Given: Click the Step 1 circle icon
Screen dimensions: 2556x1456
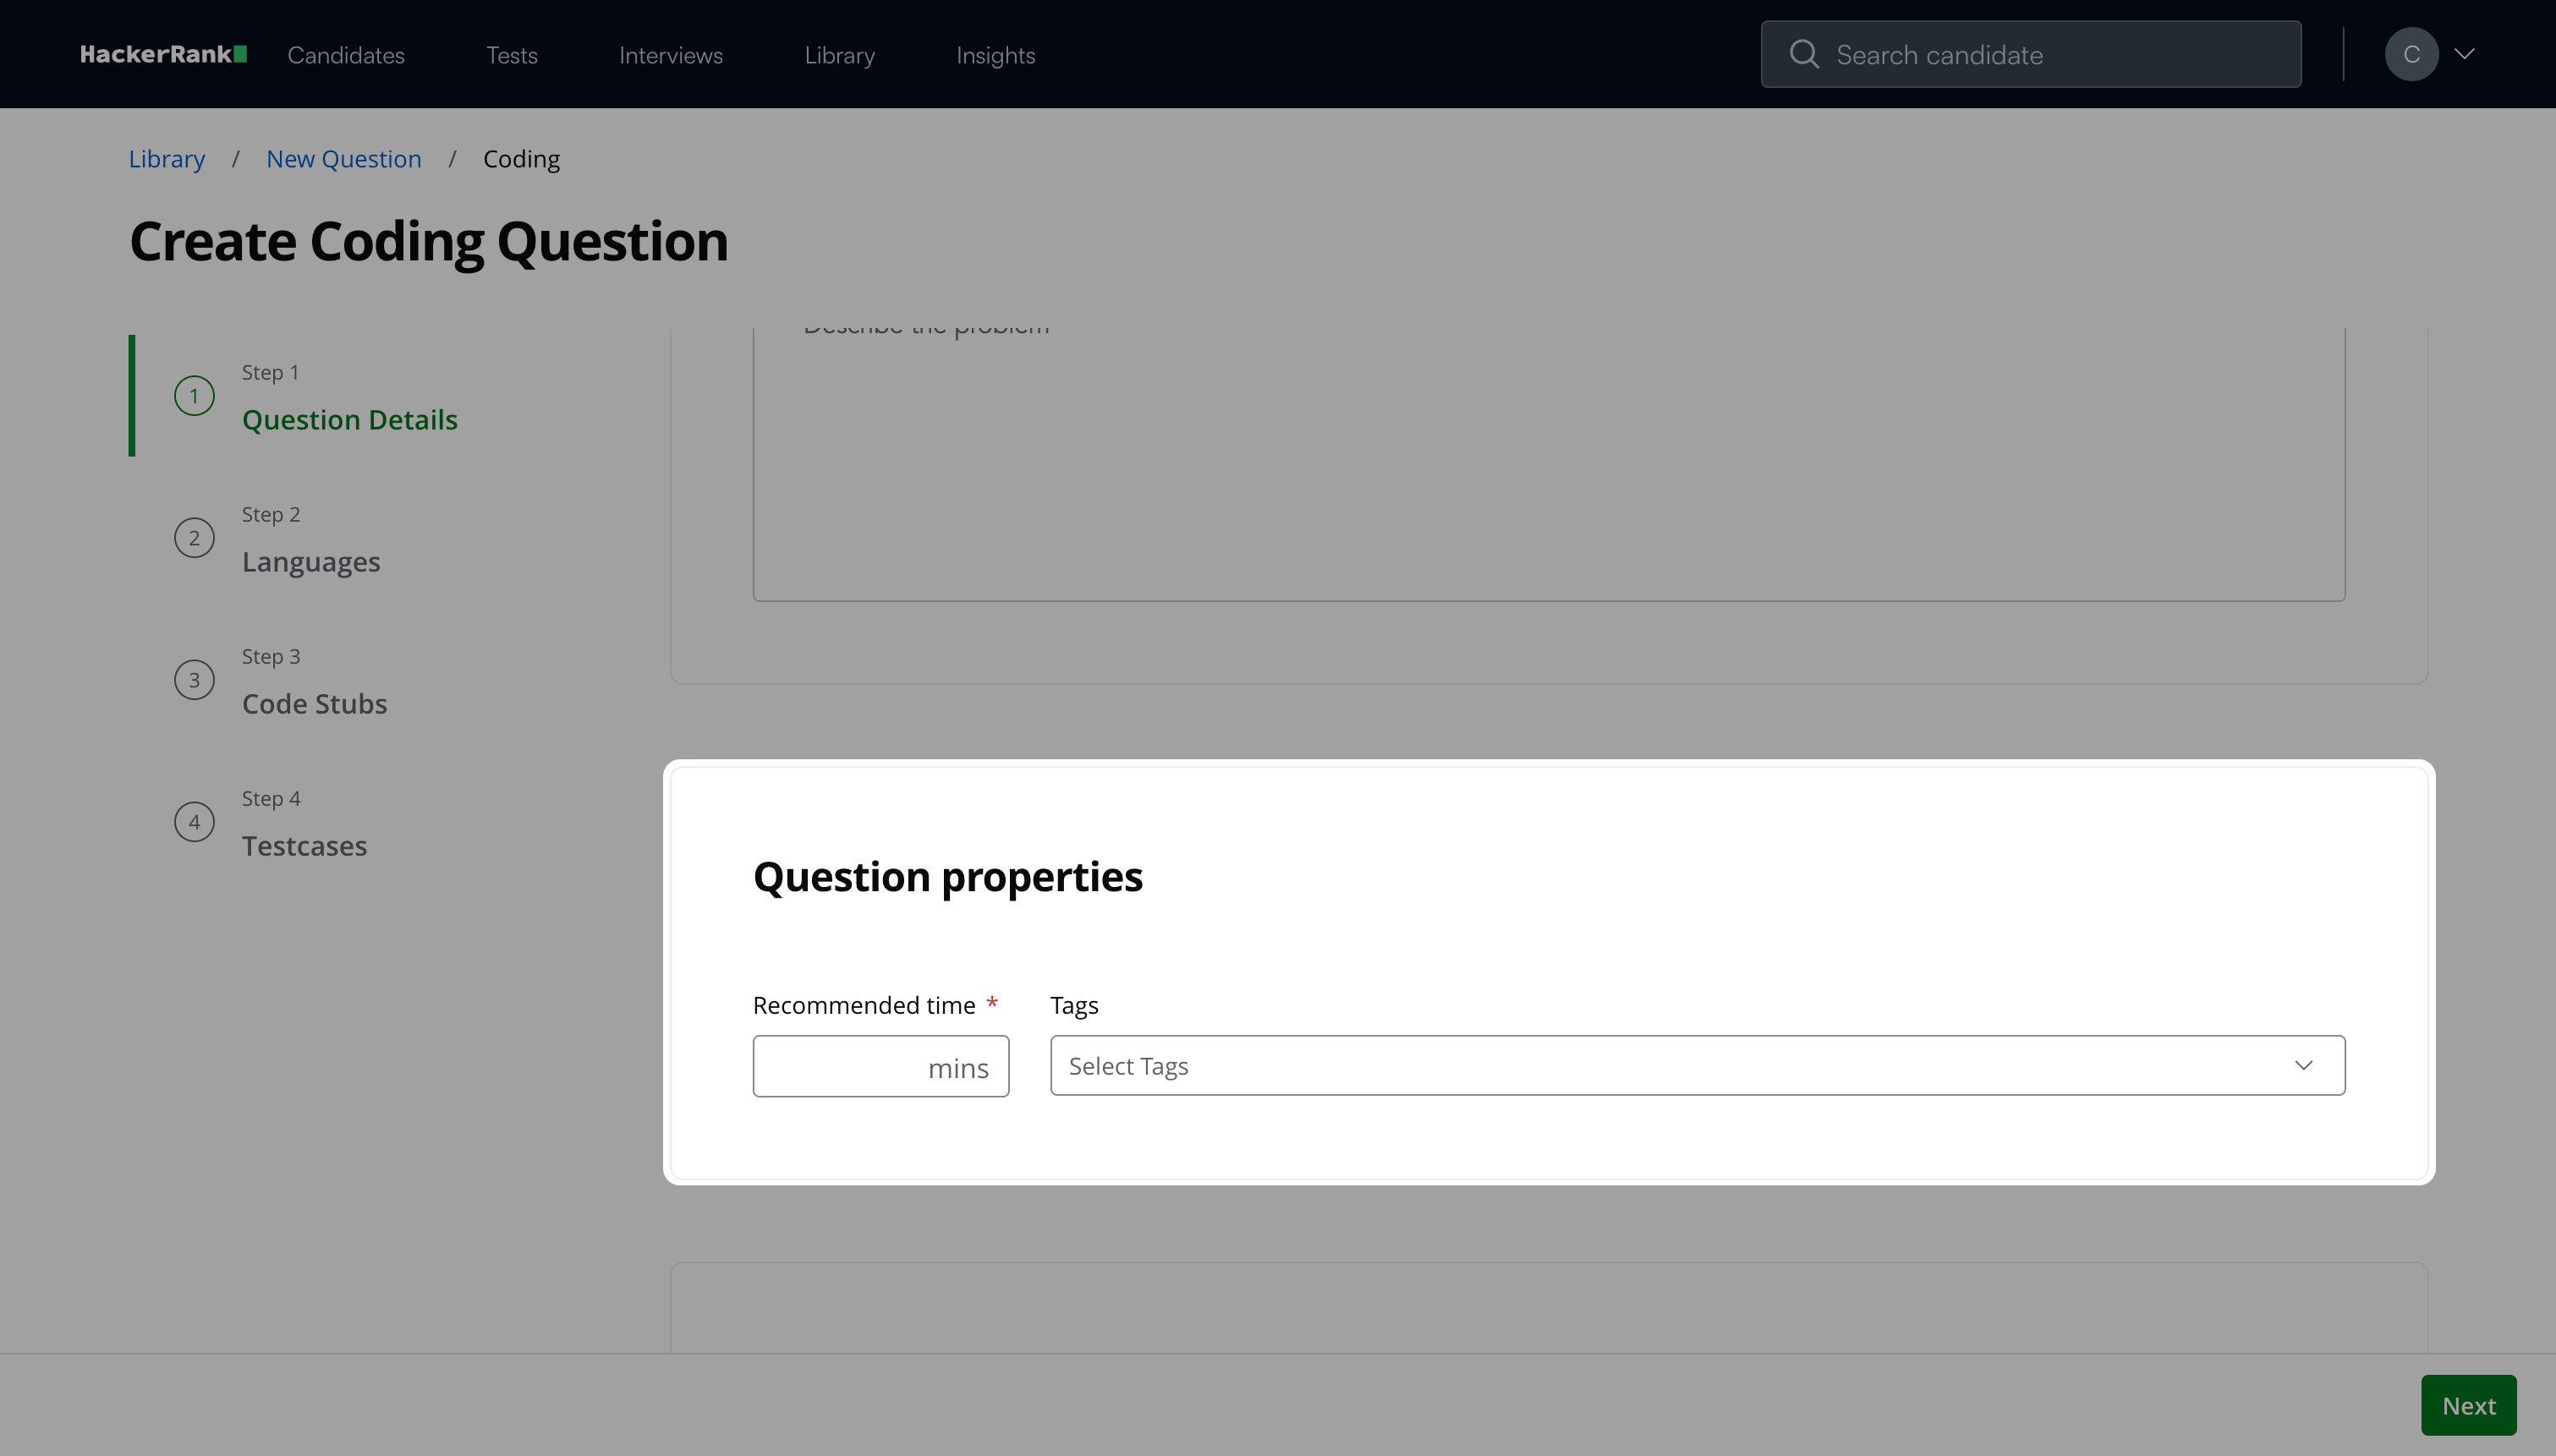Looking at the screenshot, I should 194,396.
